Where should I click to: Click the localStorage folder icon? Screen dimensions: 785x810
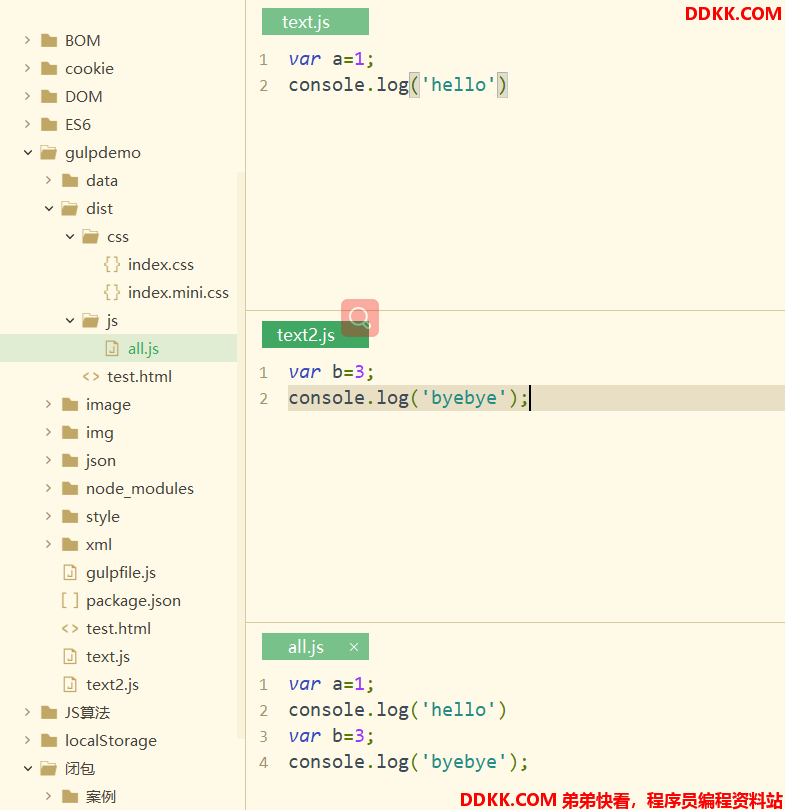click(49, 740)
